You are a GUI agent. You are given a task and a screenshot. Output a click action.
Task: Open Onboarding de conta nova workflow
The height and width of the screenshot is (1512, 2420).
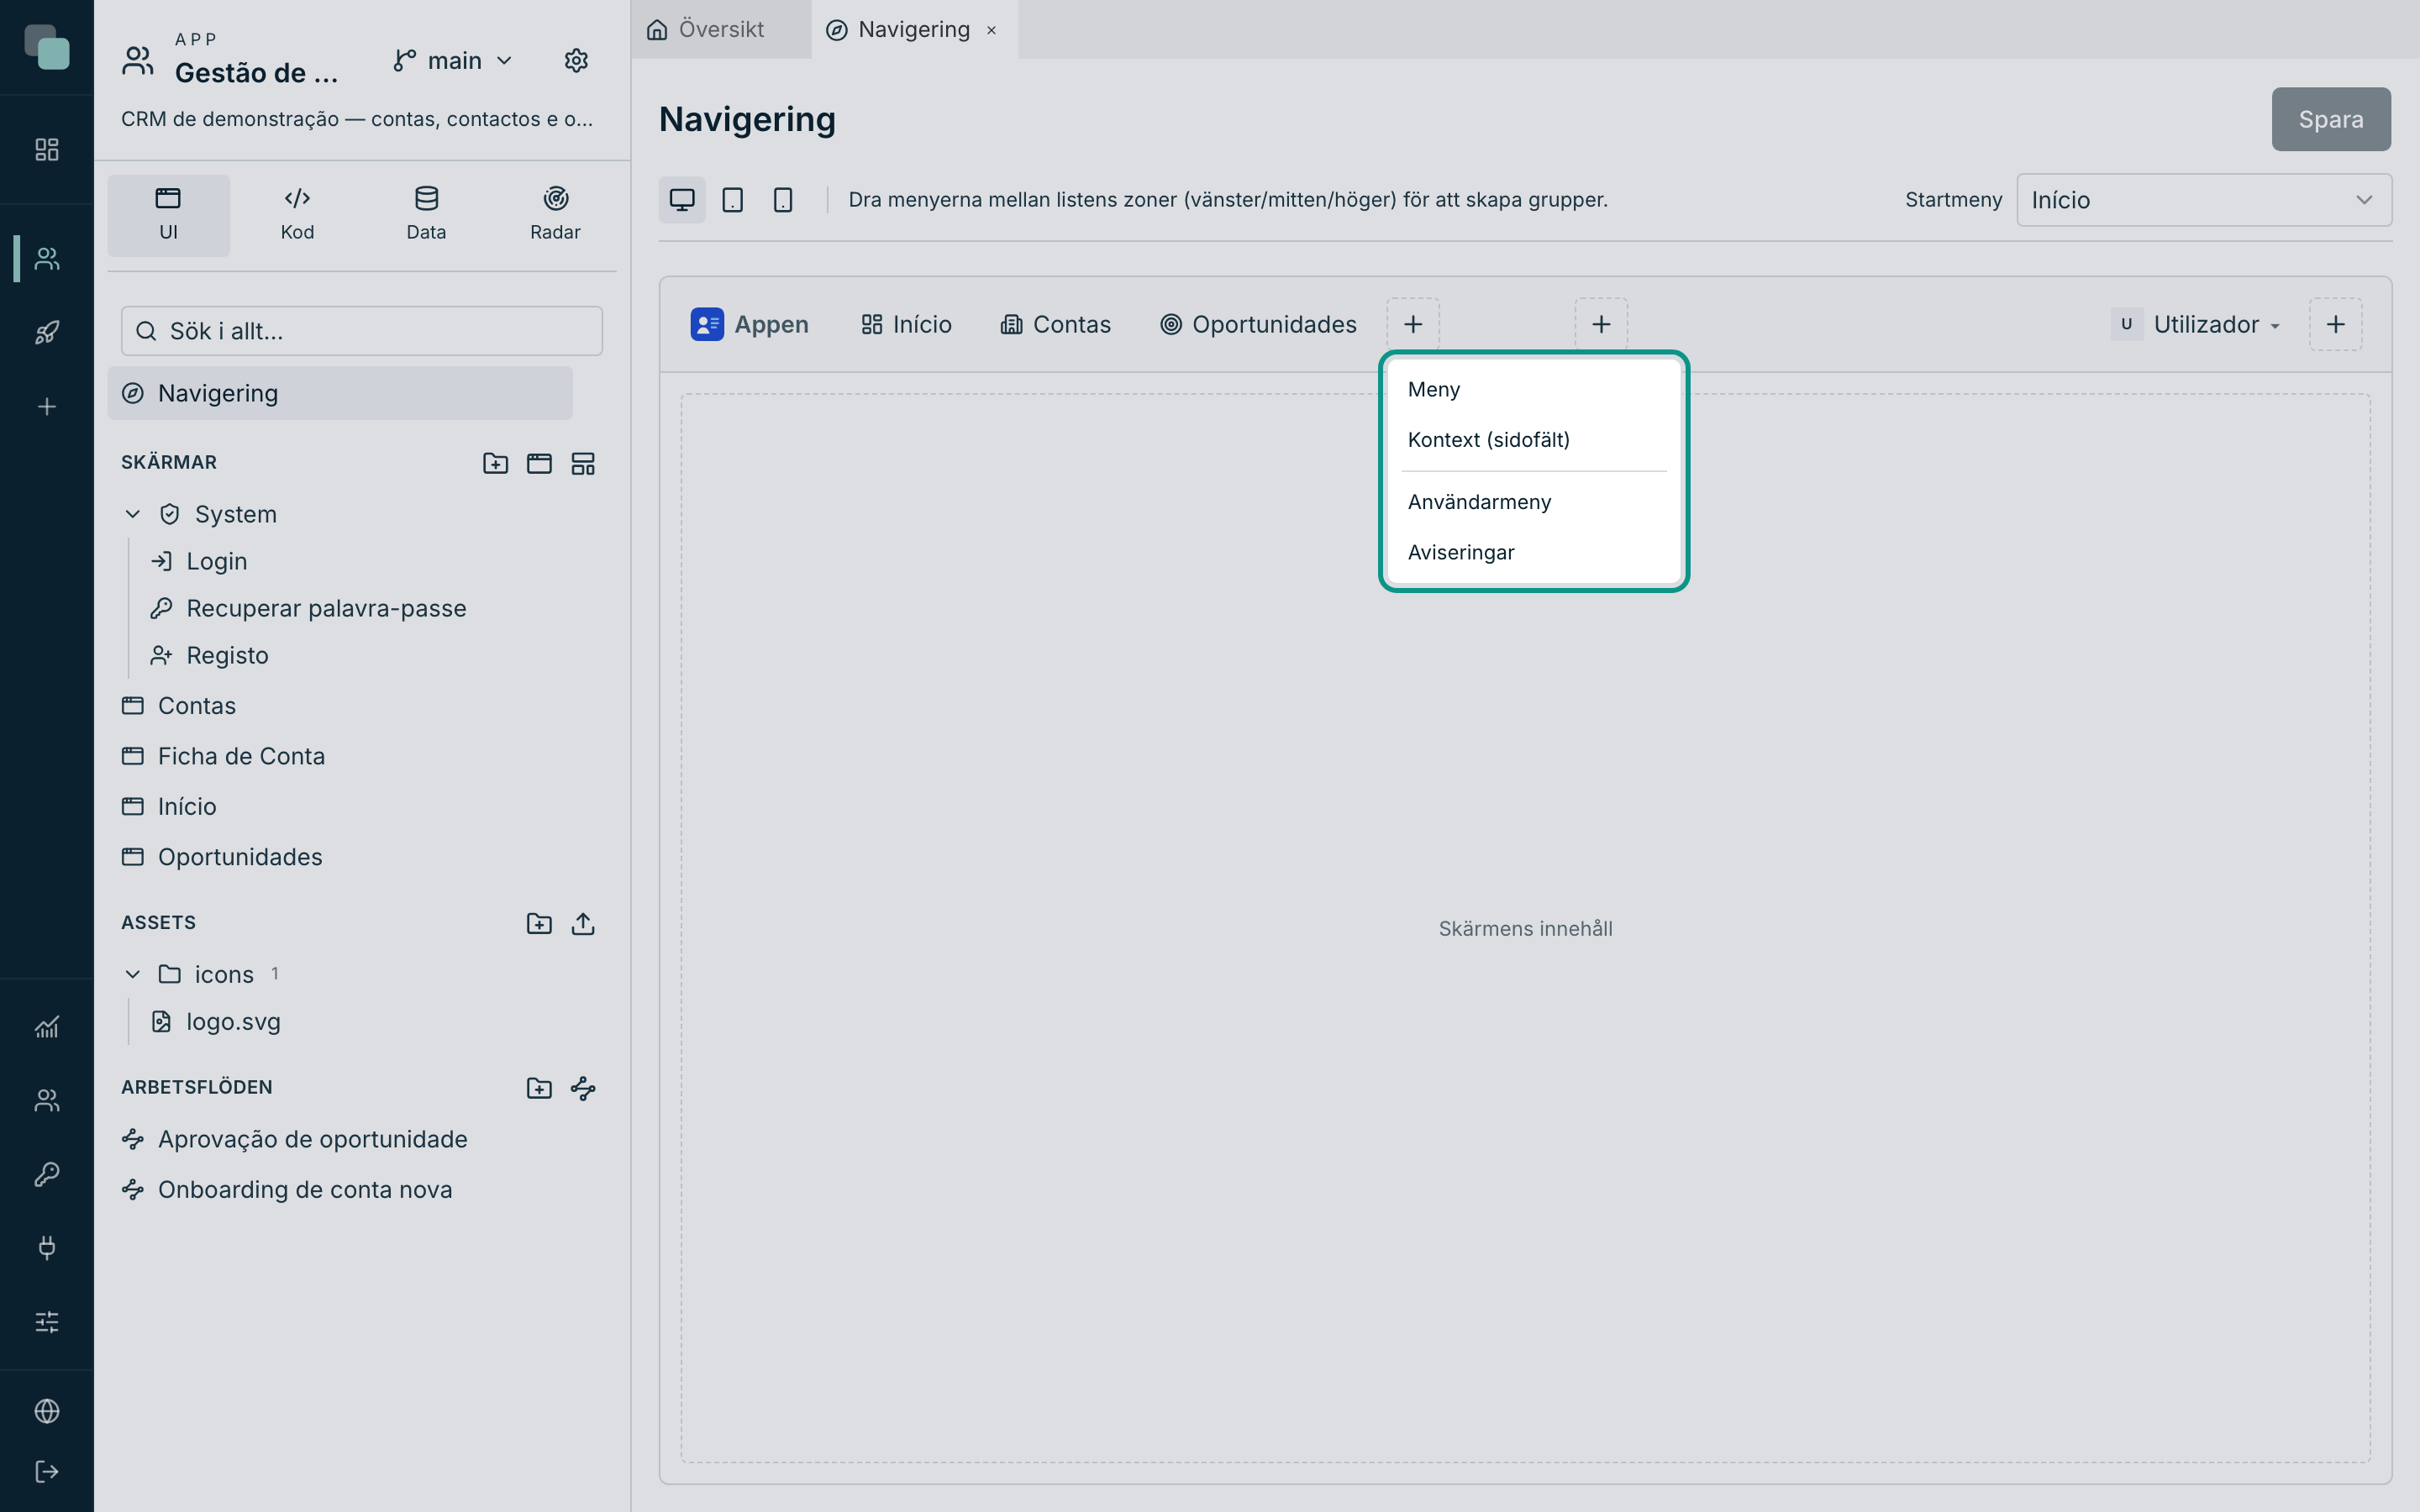pos(288,1189)
